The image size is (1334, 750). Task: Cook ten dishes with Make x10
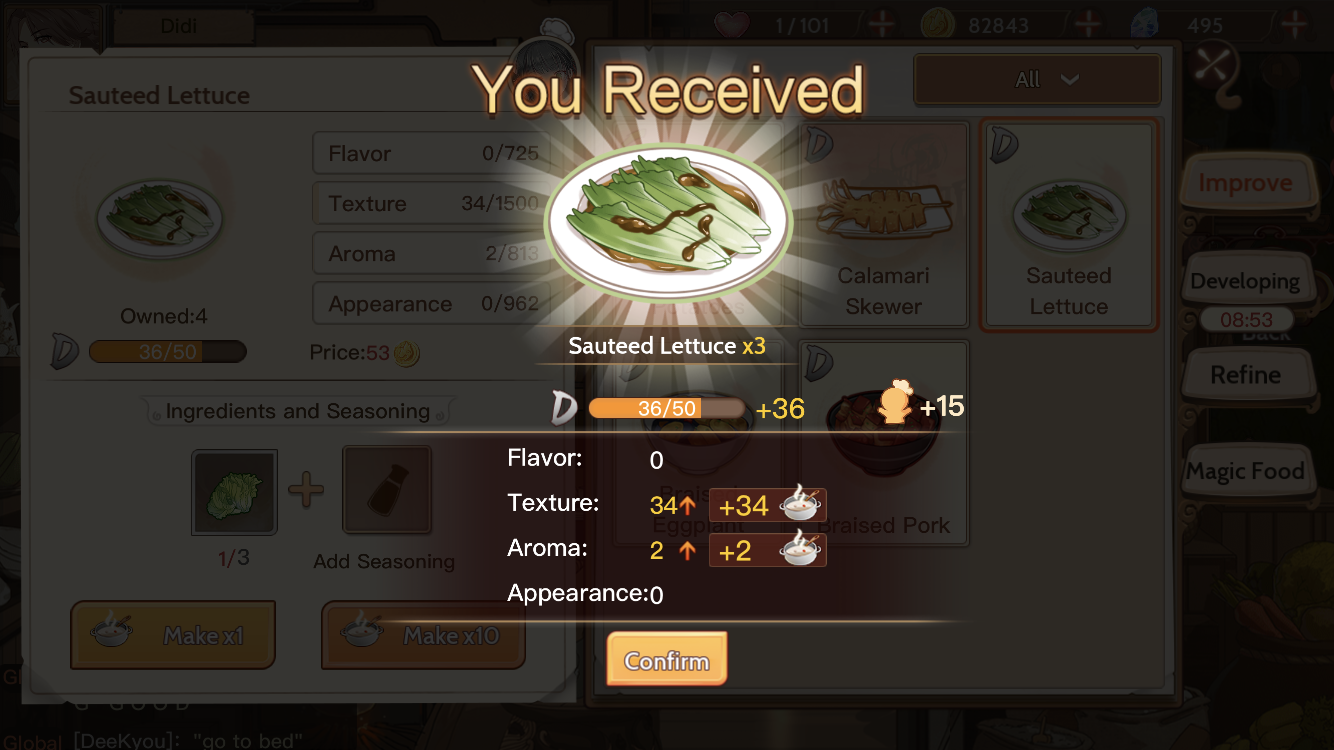coord(423,635)
